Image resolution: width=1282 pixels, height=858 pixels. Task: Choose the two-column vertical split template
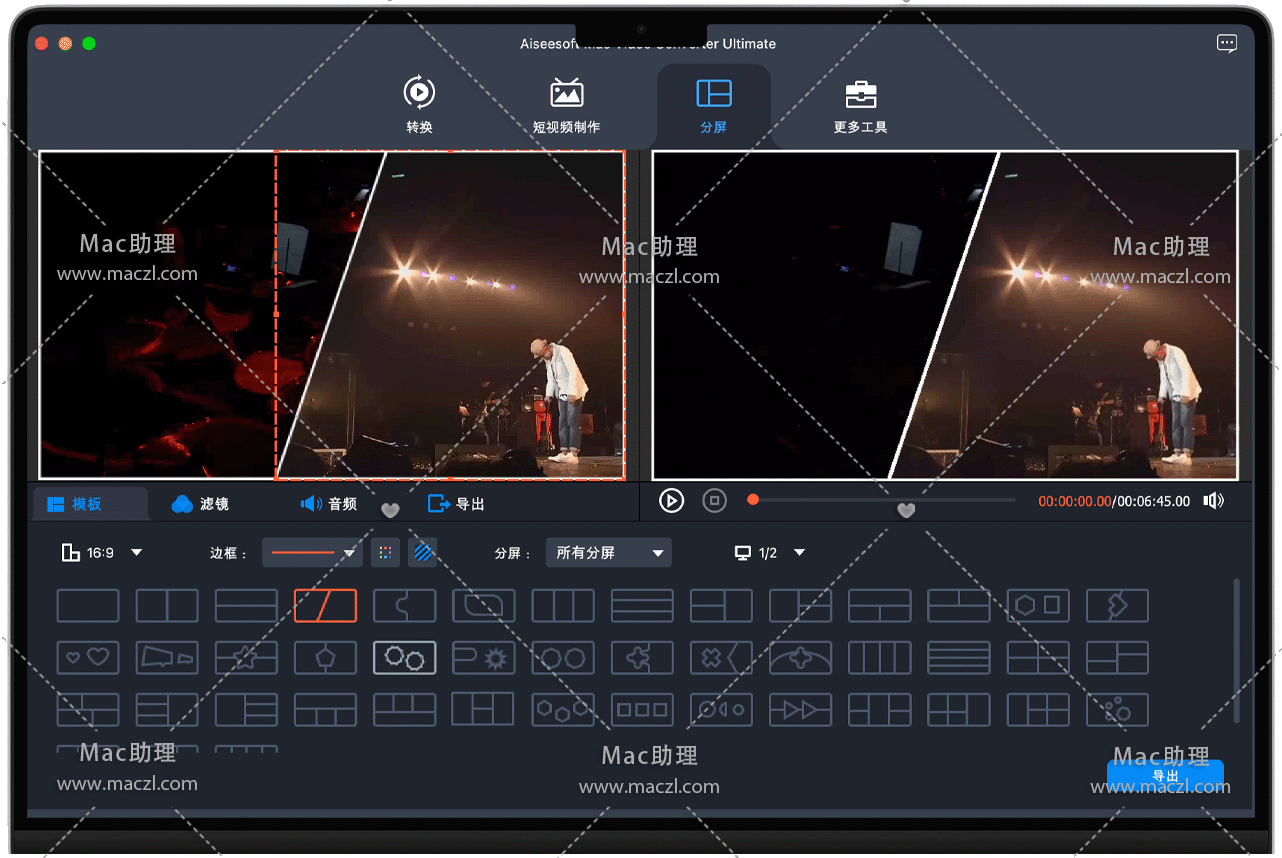pos(167,606)
